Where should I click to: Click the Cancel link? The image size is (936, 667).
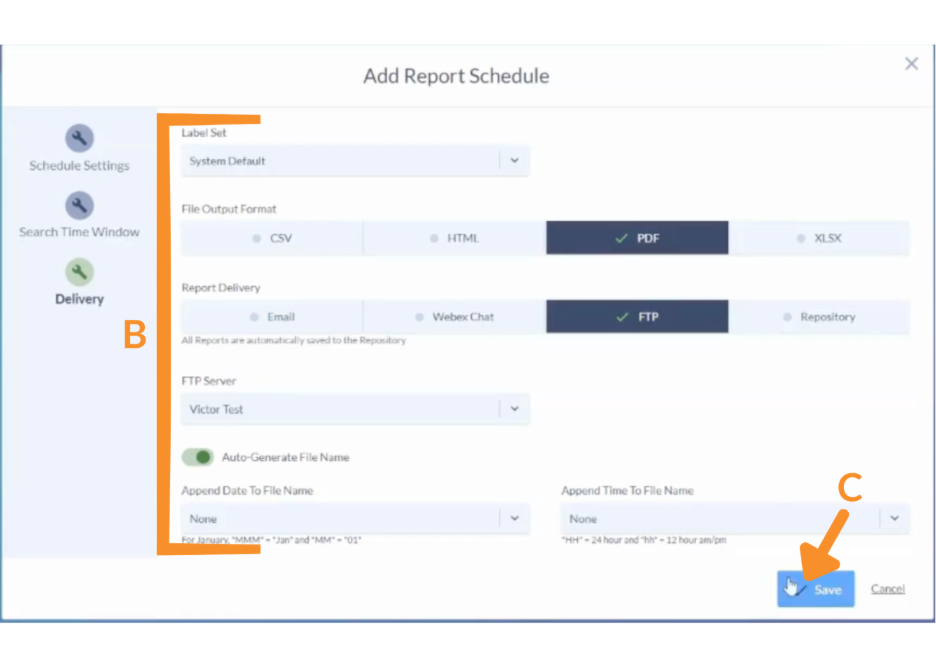click(x=887, y=589)
